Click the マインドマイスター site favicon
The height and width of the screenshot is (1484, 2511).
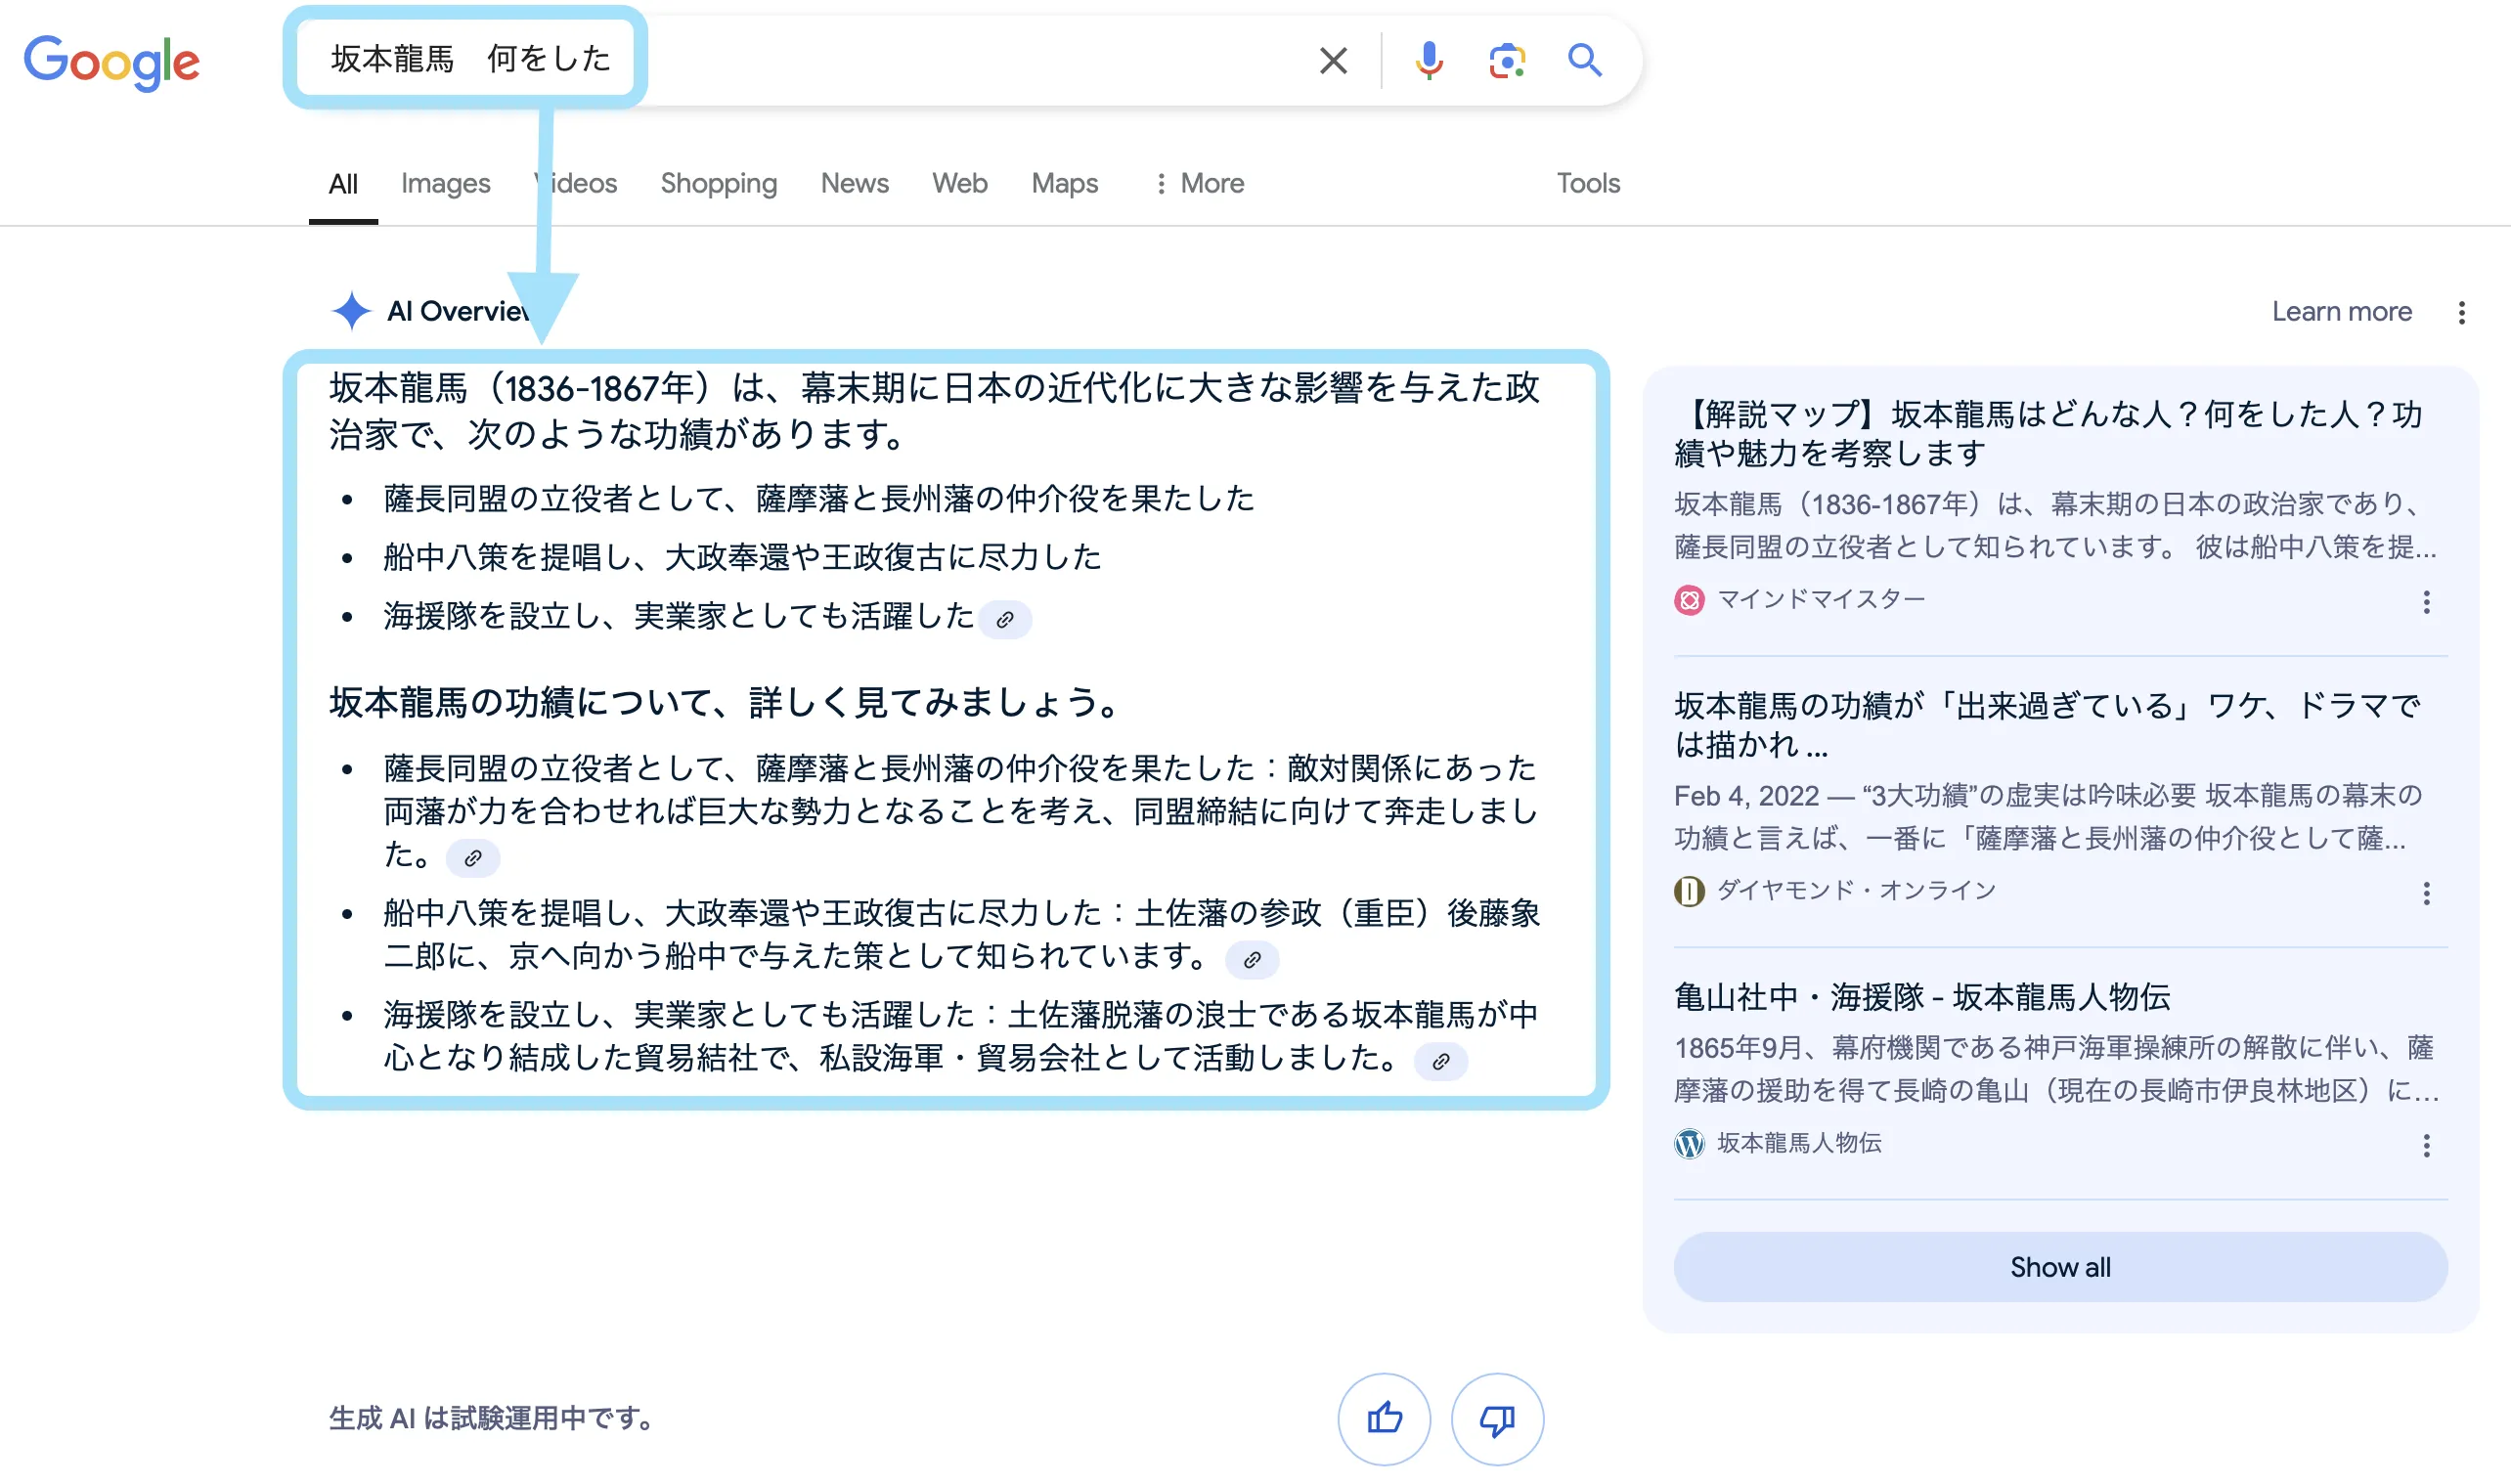coord(1690,601)
